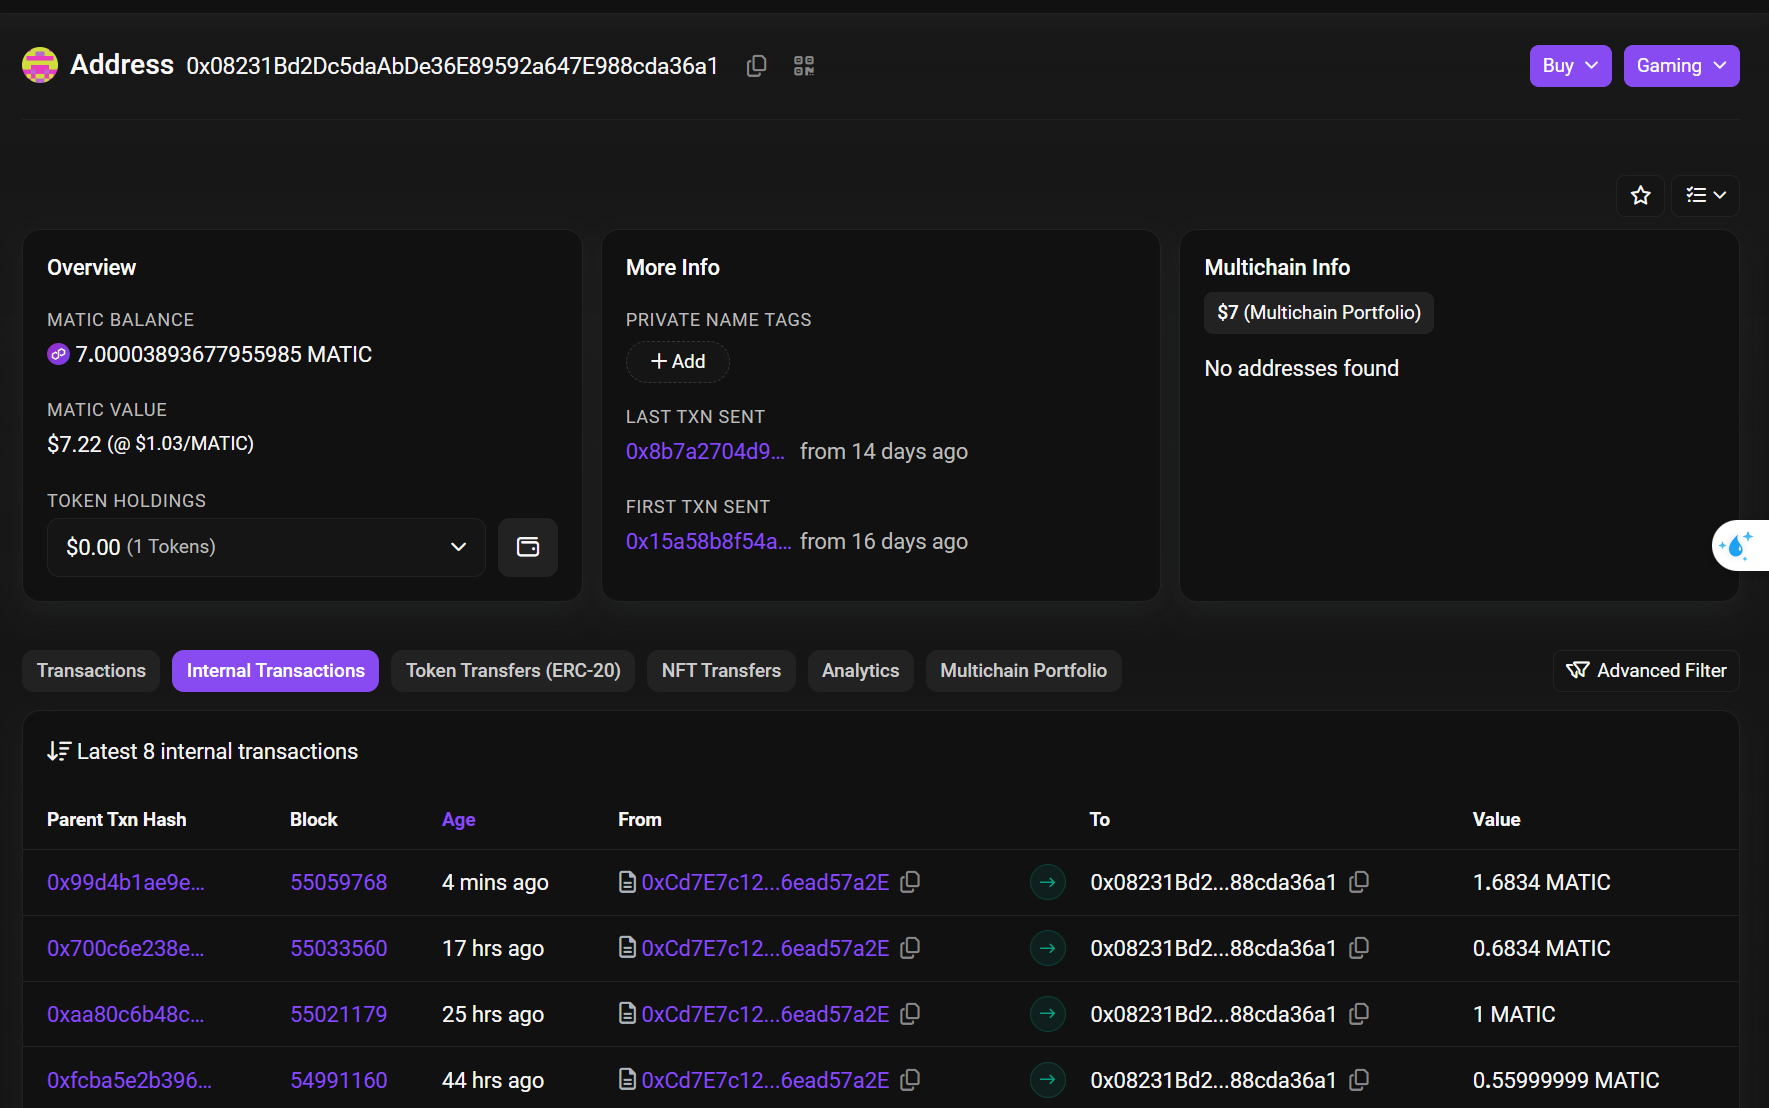Click the 0.55999999 MATIC value
1769x1108 pixels.
pos(1566,1080)
